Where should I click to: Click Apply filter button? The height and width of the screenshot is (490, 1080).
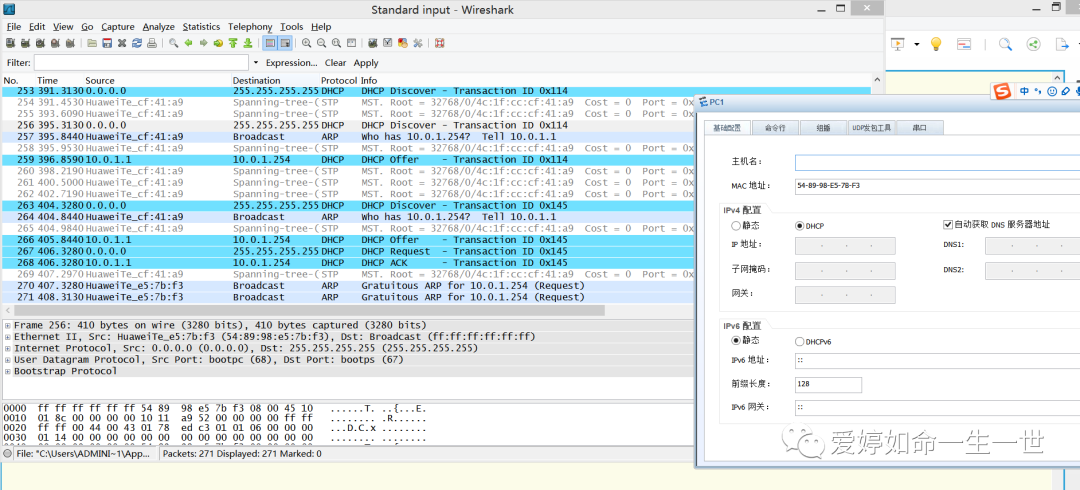pos(366,63)
